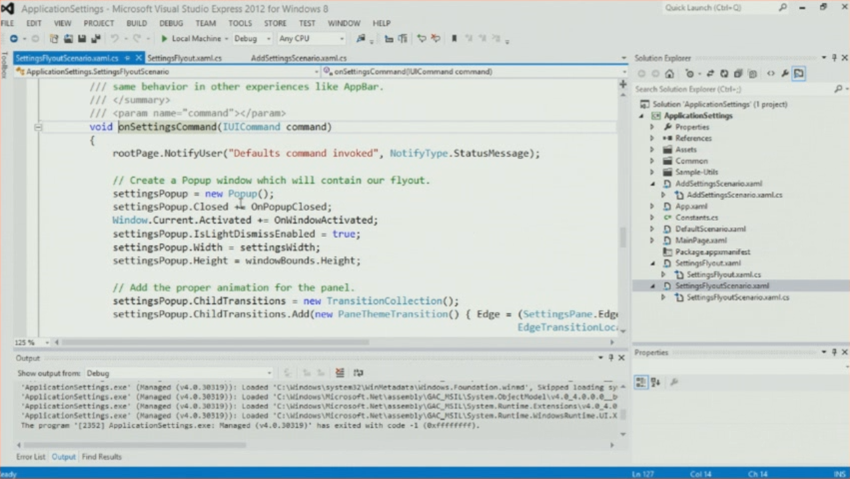Close the SettingsFlyoutScenario.xaml.cs tab
The width and height of the screenshot is (850, 479).
(139, 57)
